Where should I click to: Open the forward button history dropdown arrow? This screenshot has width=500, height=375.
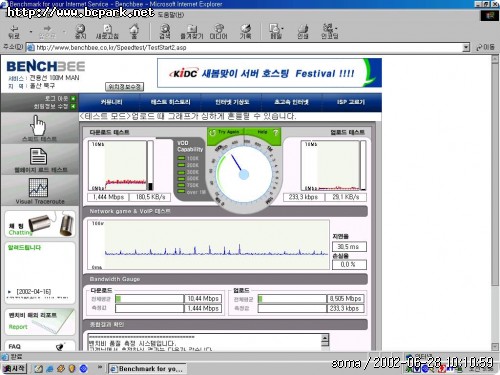point(64,32)
